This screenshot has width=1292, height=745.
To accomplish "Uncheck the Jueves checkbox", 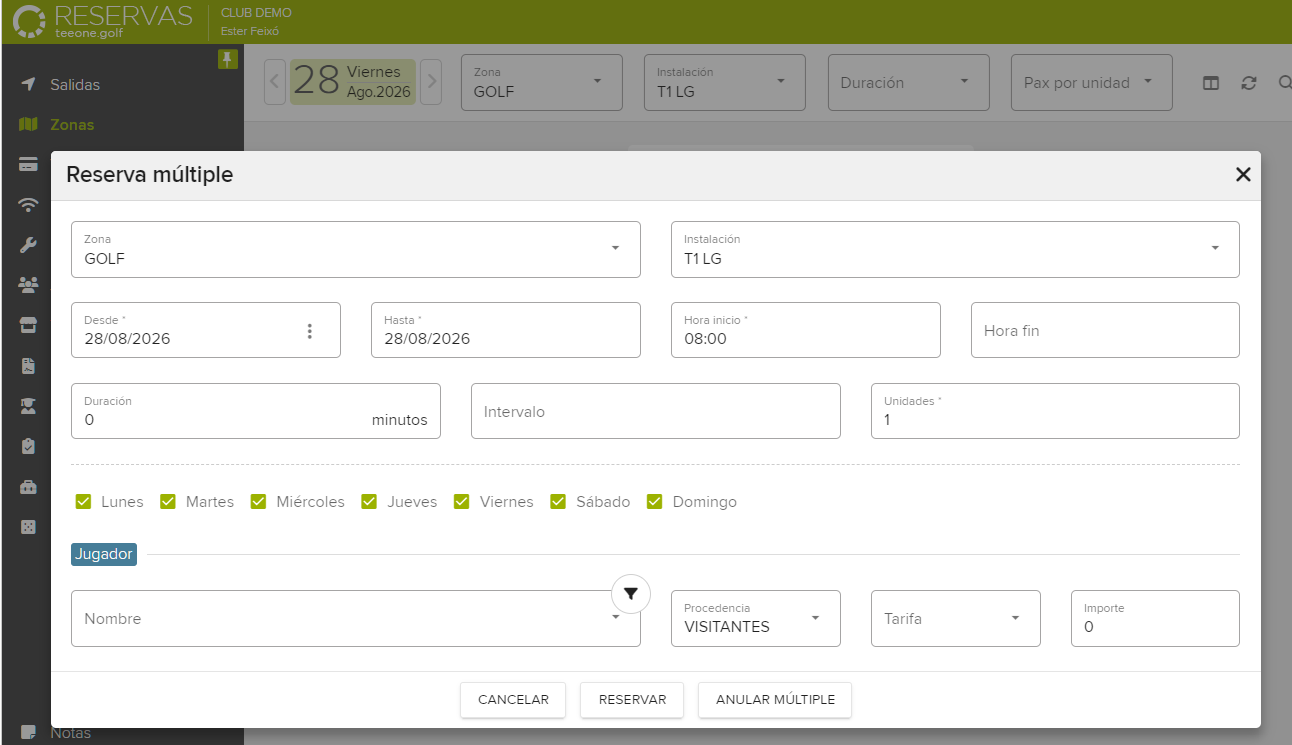I will 370,502.
